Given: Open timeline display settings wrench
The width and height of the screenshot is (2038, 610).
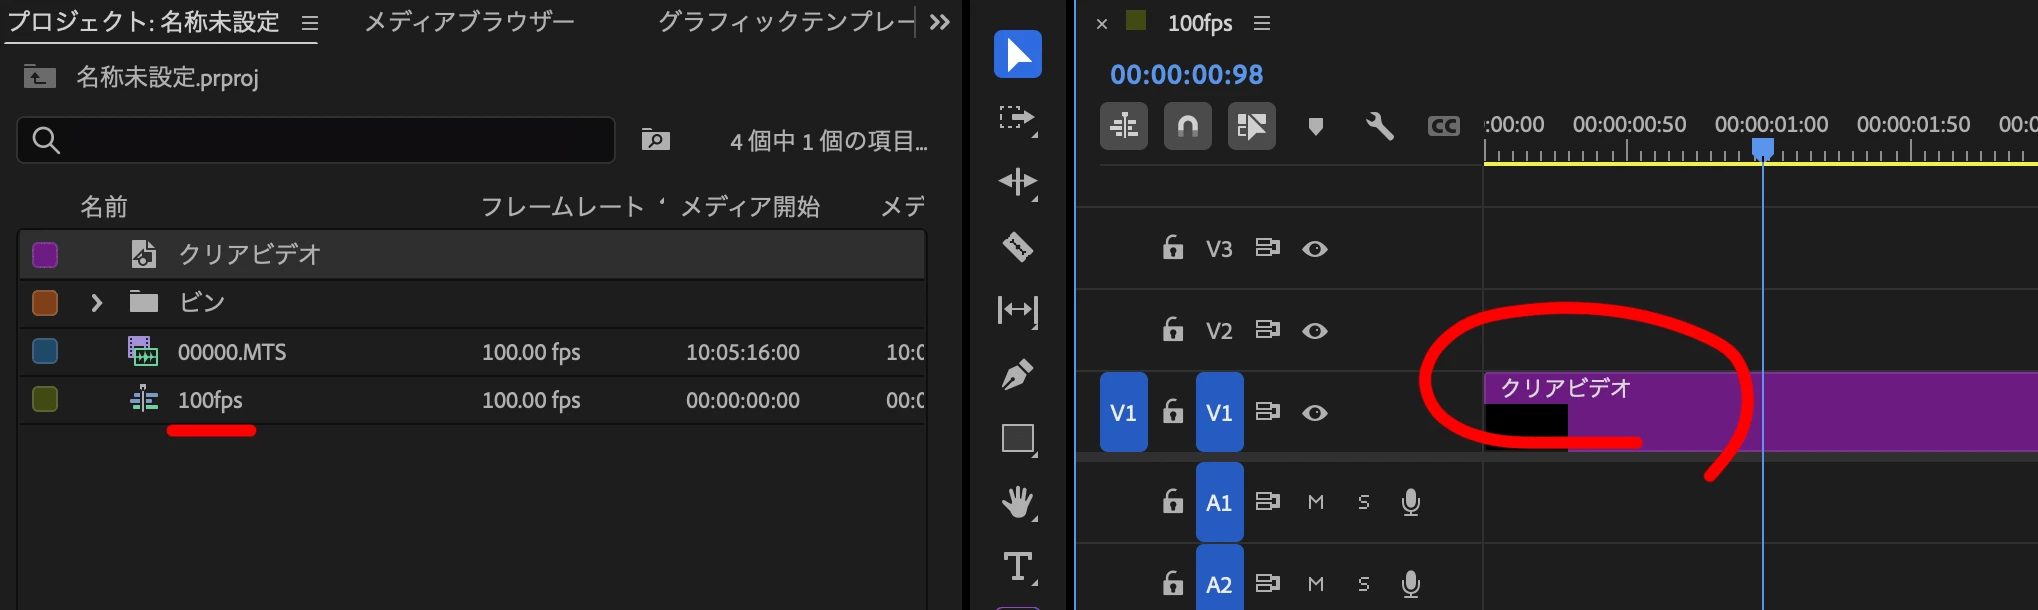Looking at the screenshot, I should (1380, 126).
